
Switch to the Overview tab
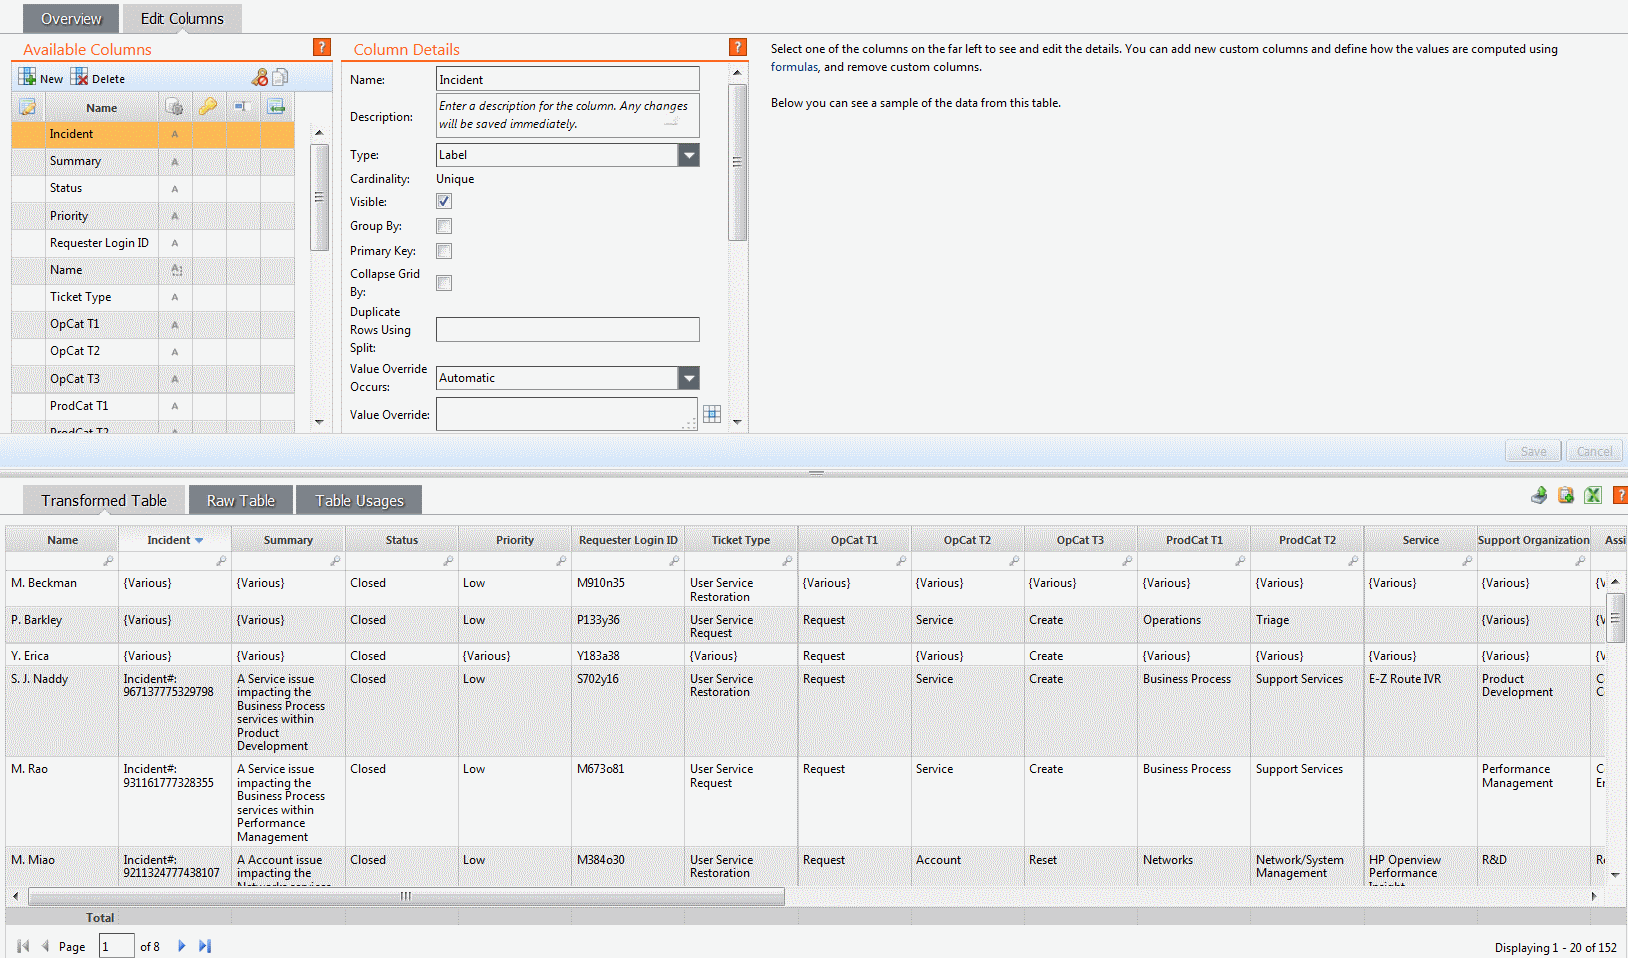click(x=71, y=19)
